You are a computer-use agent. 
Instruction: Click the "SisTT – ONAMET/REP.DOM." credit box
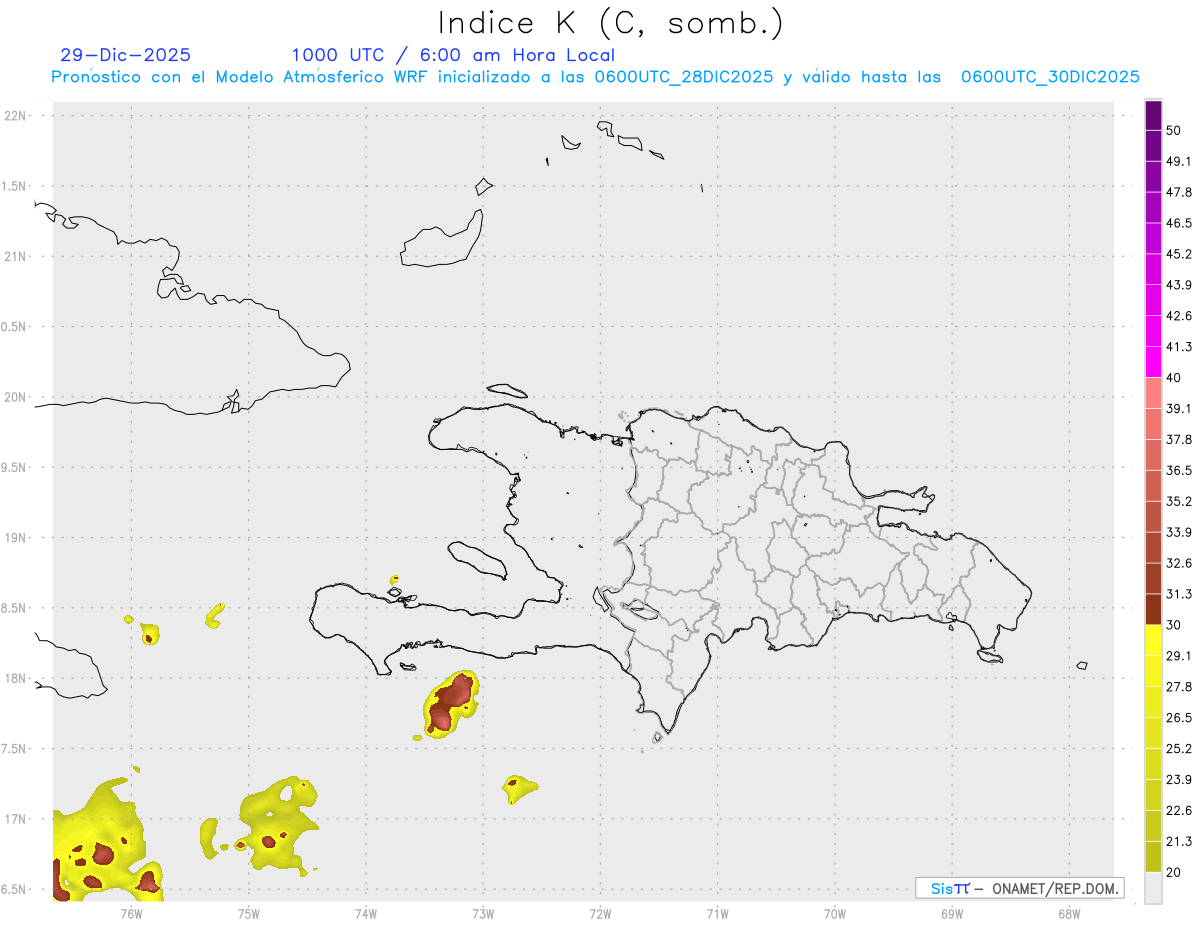(x=1019, y=888)
